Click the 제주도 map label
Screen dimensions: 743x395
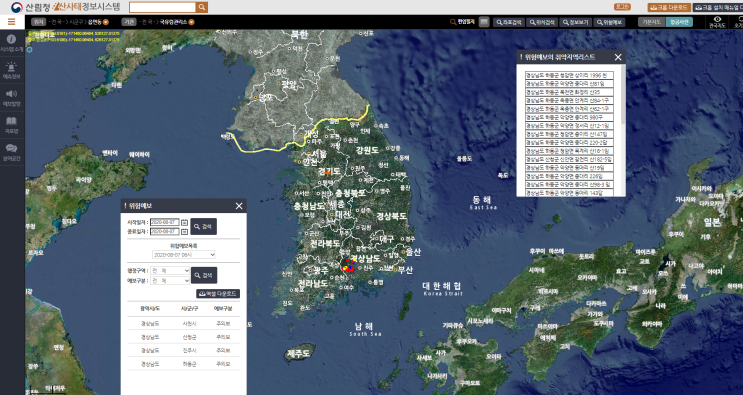[x=299, y=353]
